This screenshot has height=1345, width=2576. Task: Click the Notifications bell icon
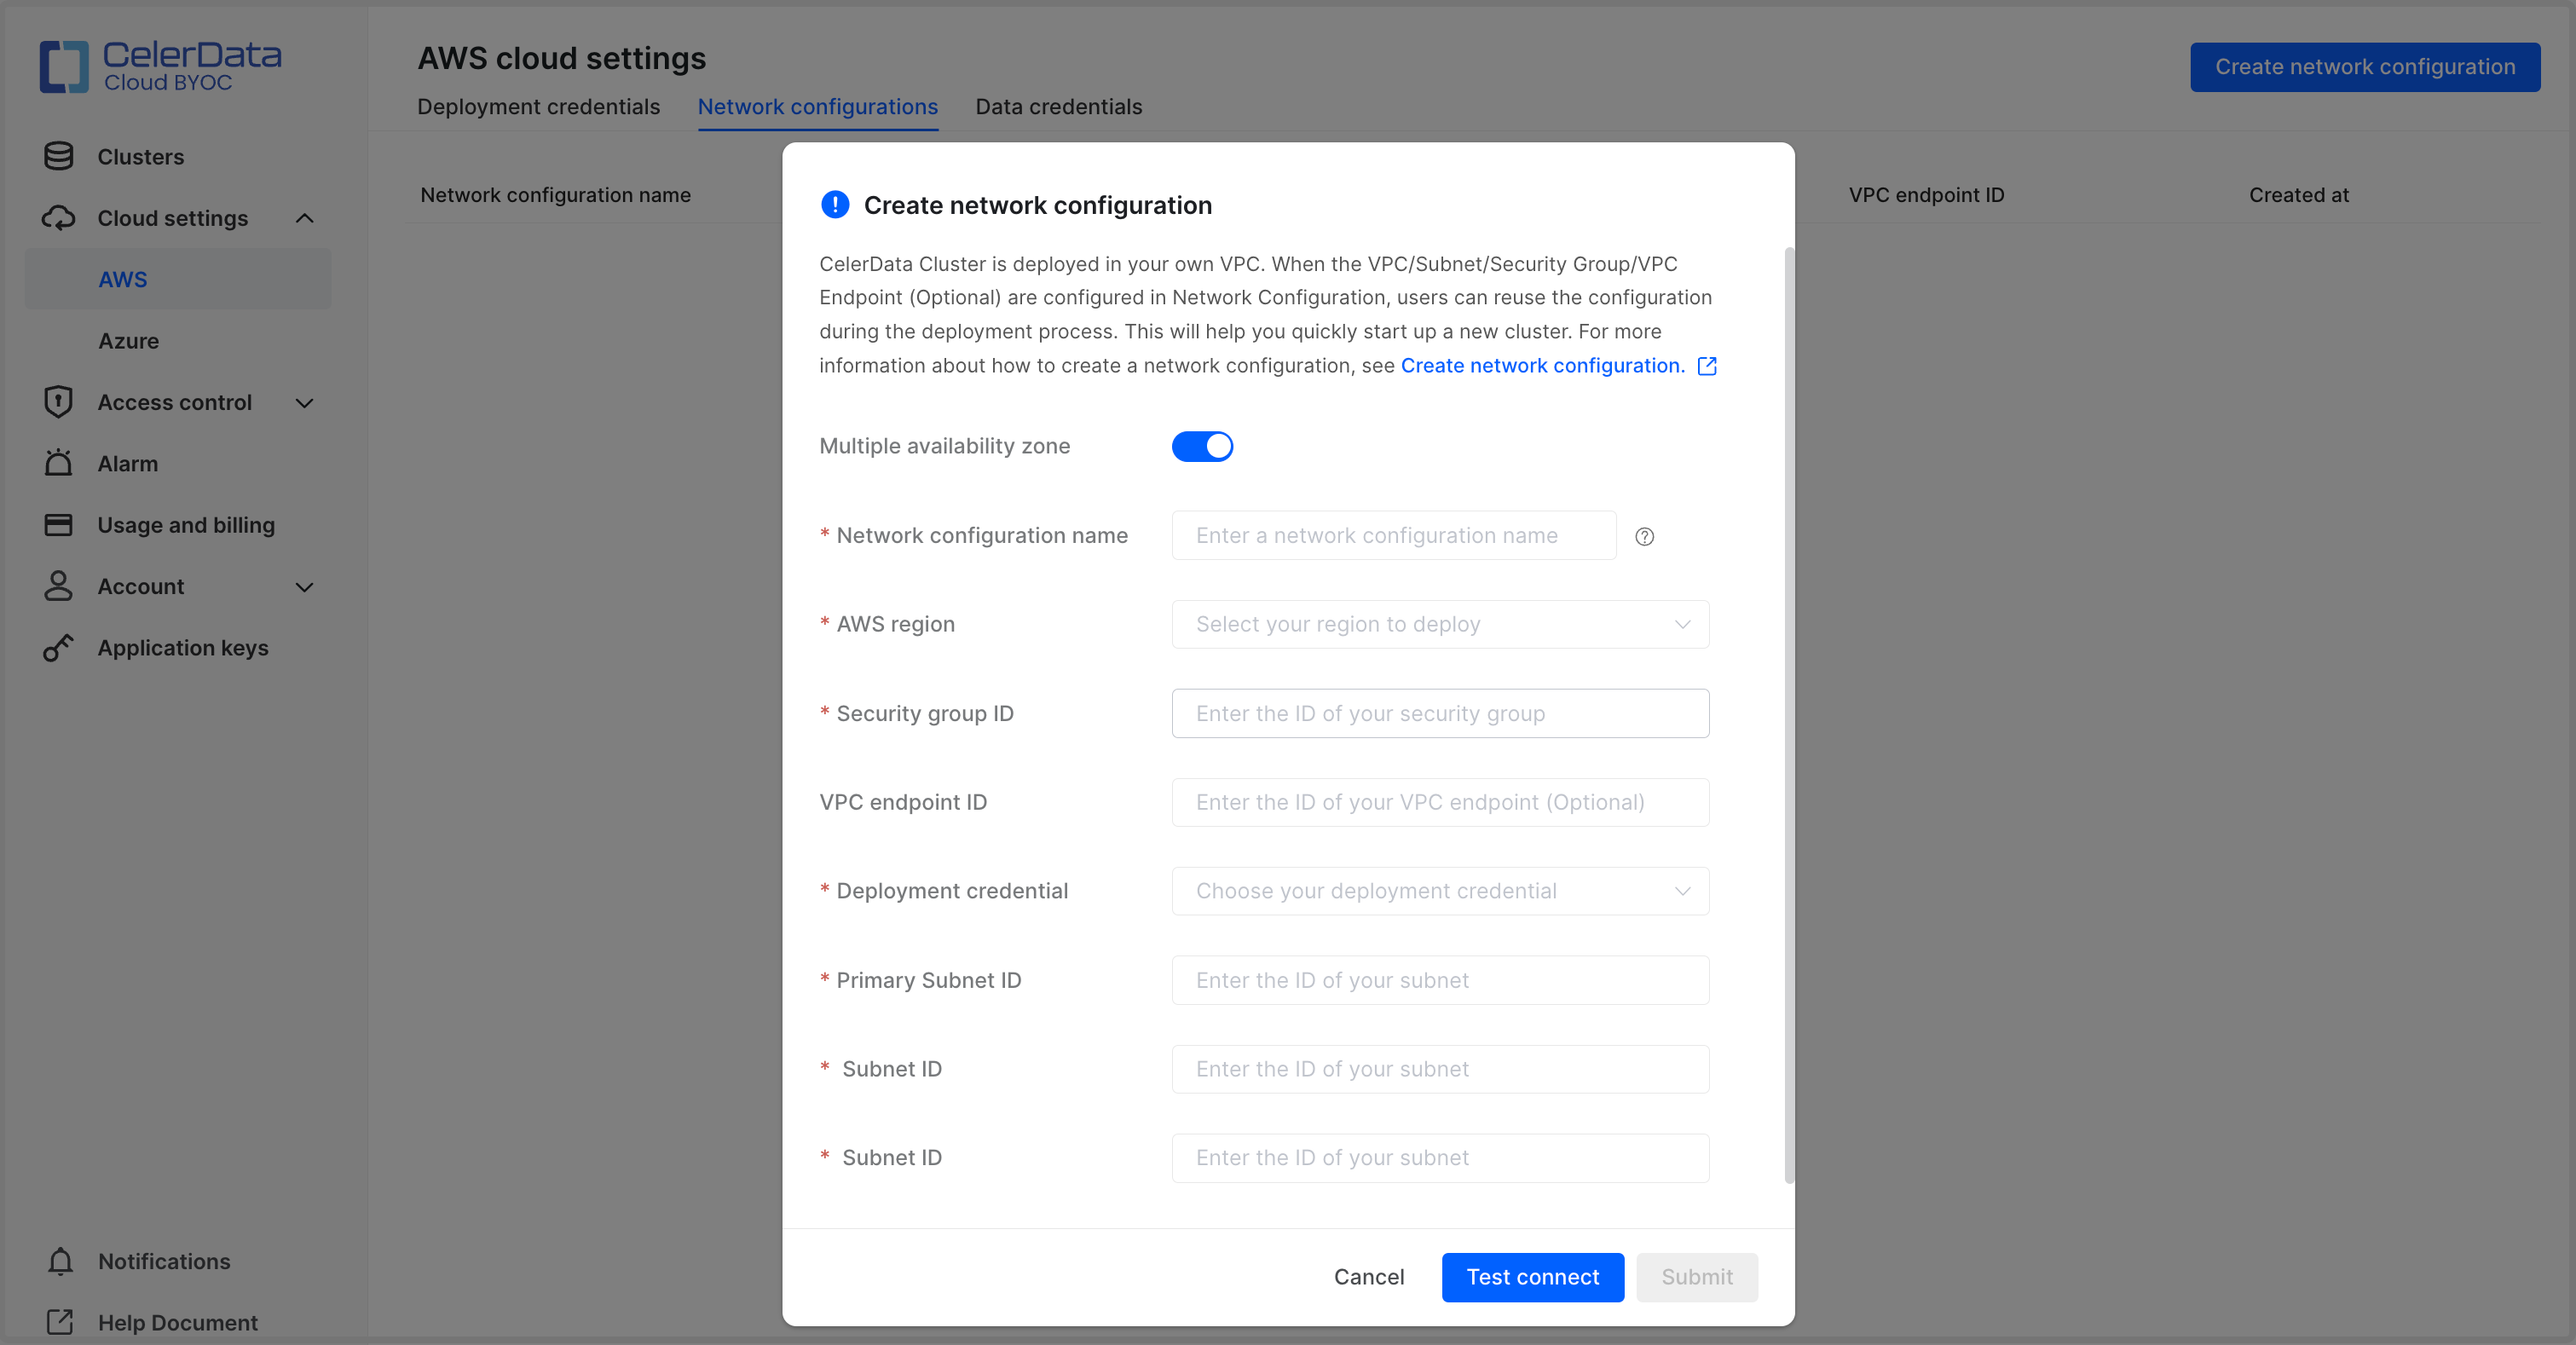coord(60,1261)
